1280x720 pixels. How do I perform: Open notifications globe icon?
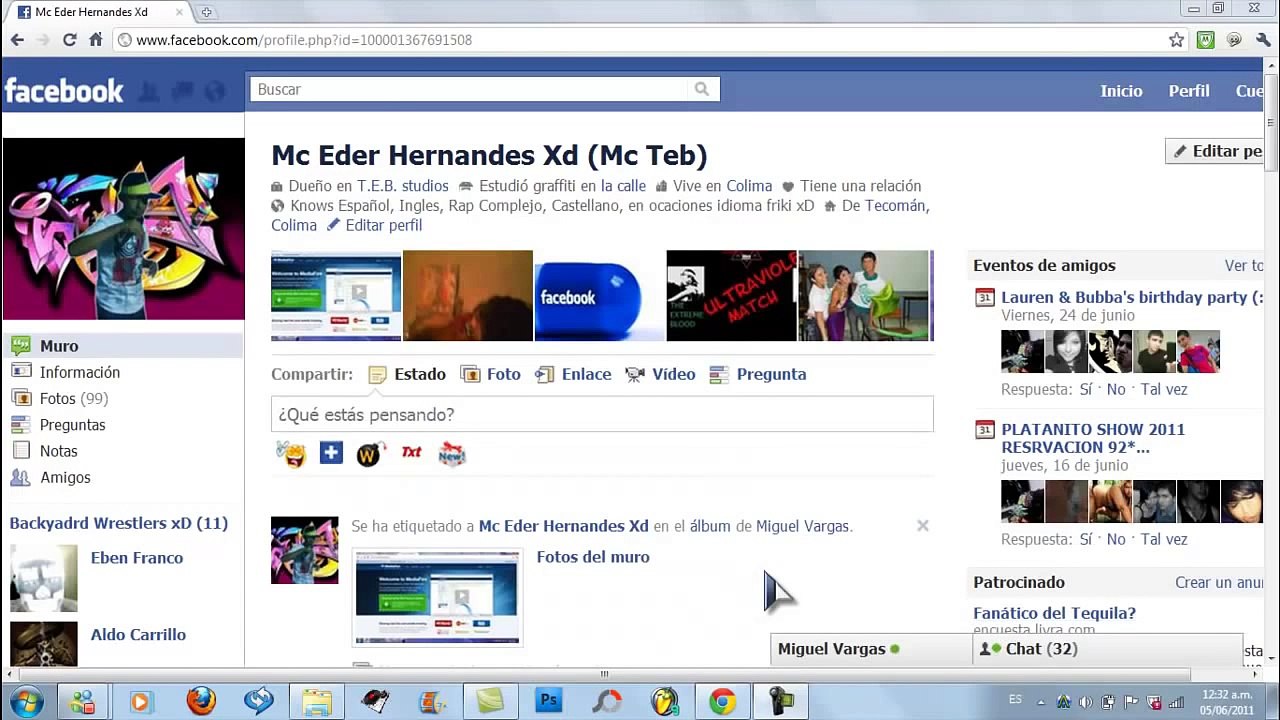215,91
